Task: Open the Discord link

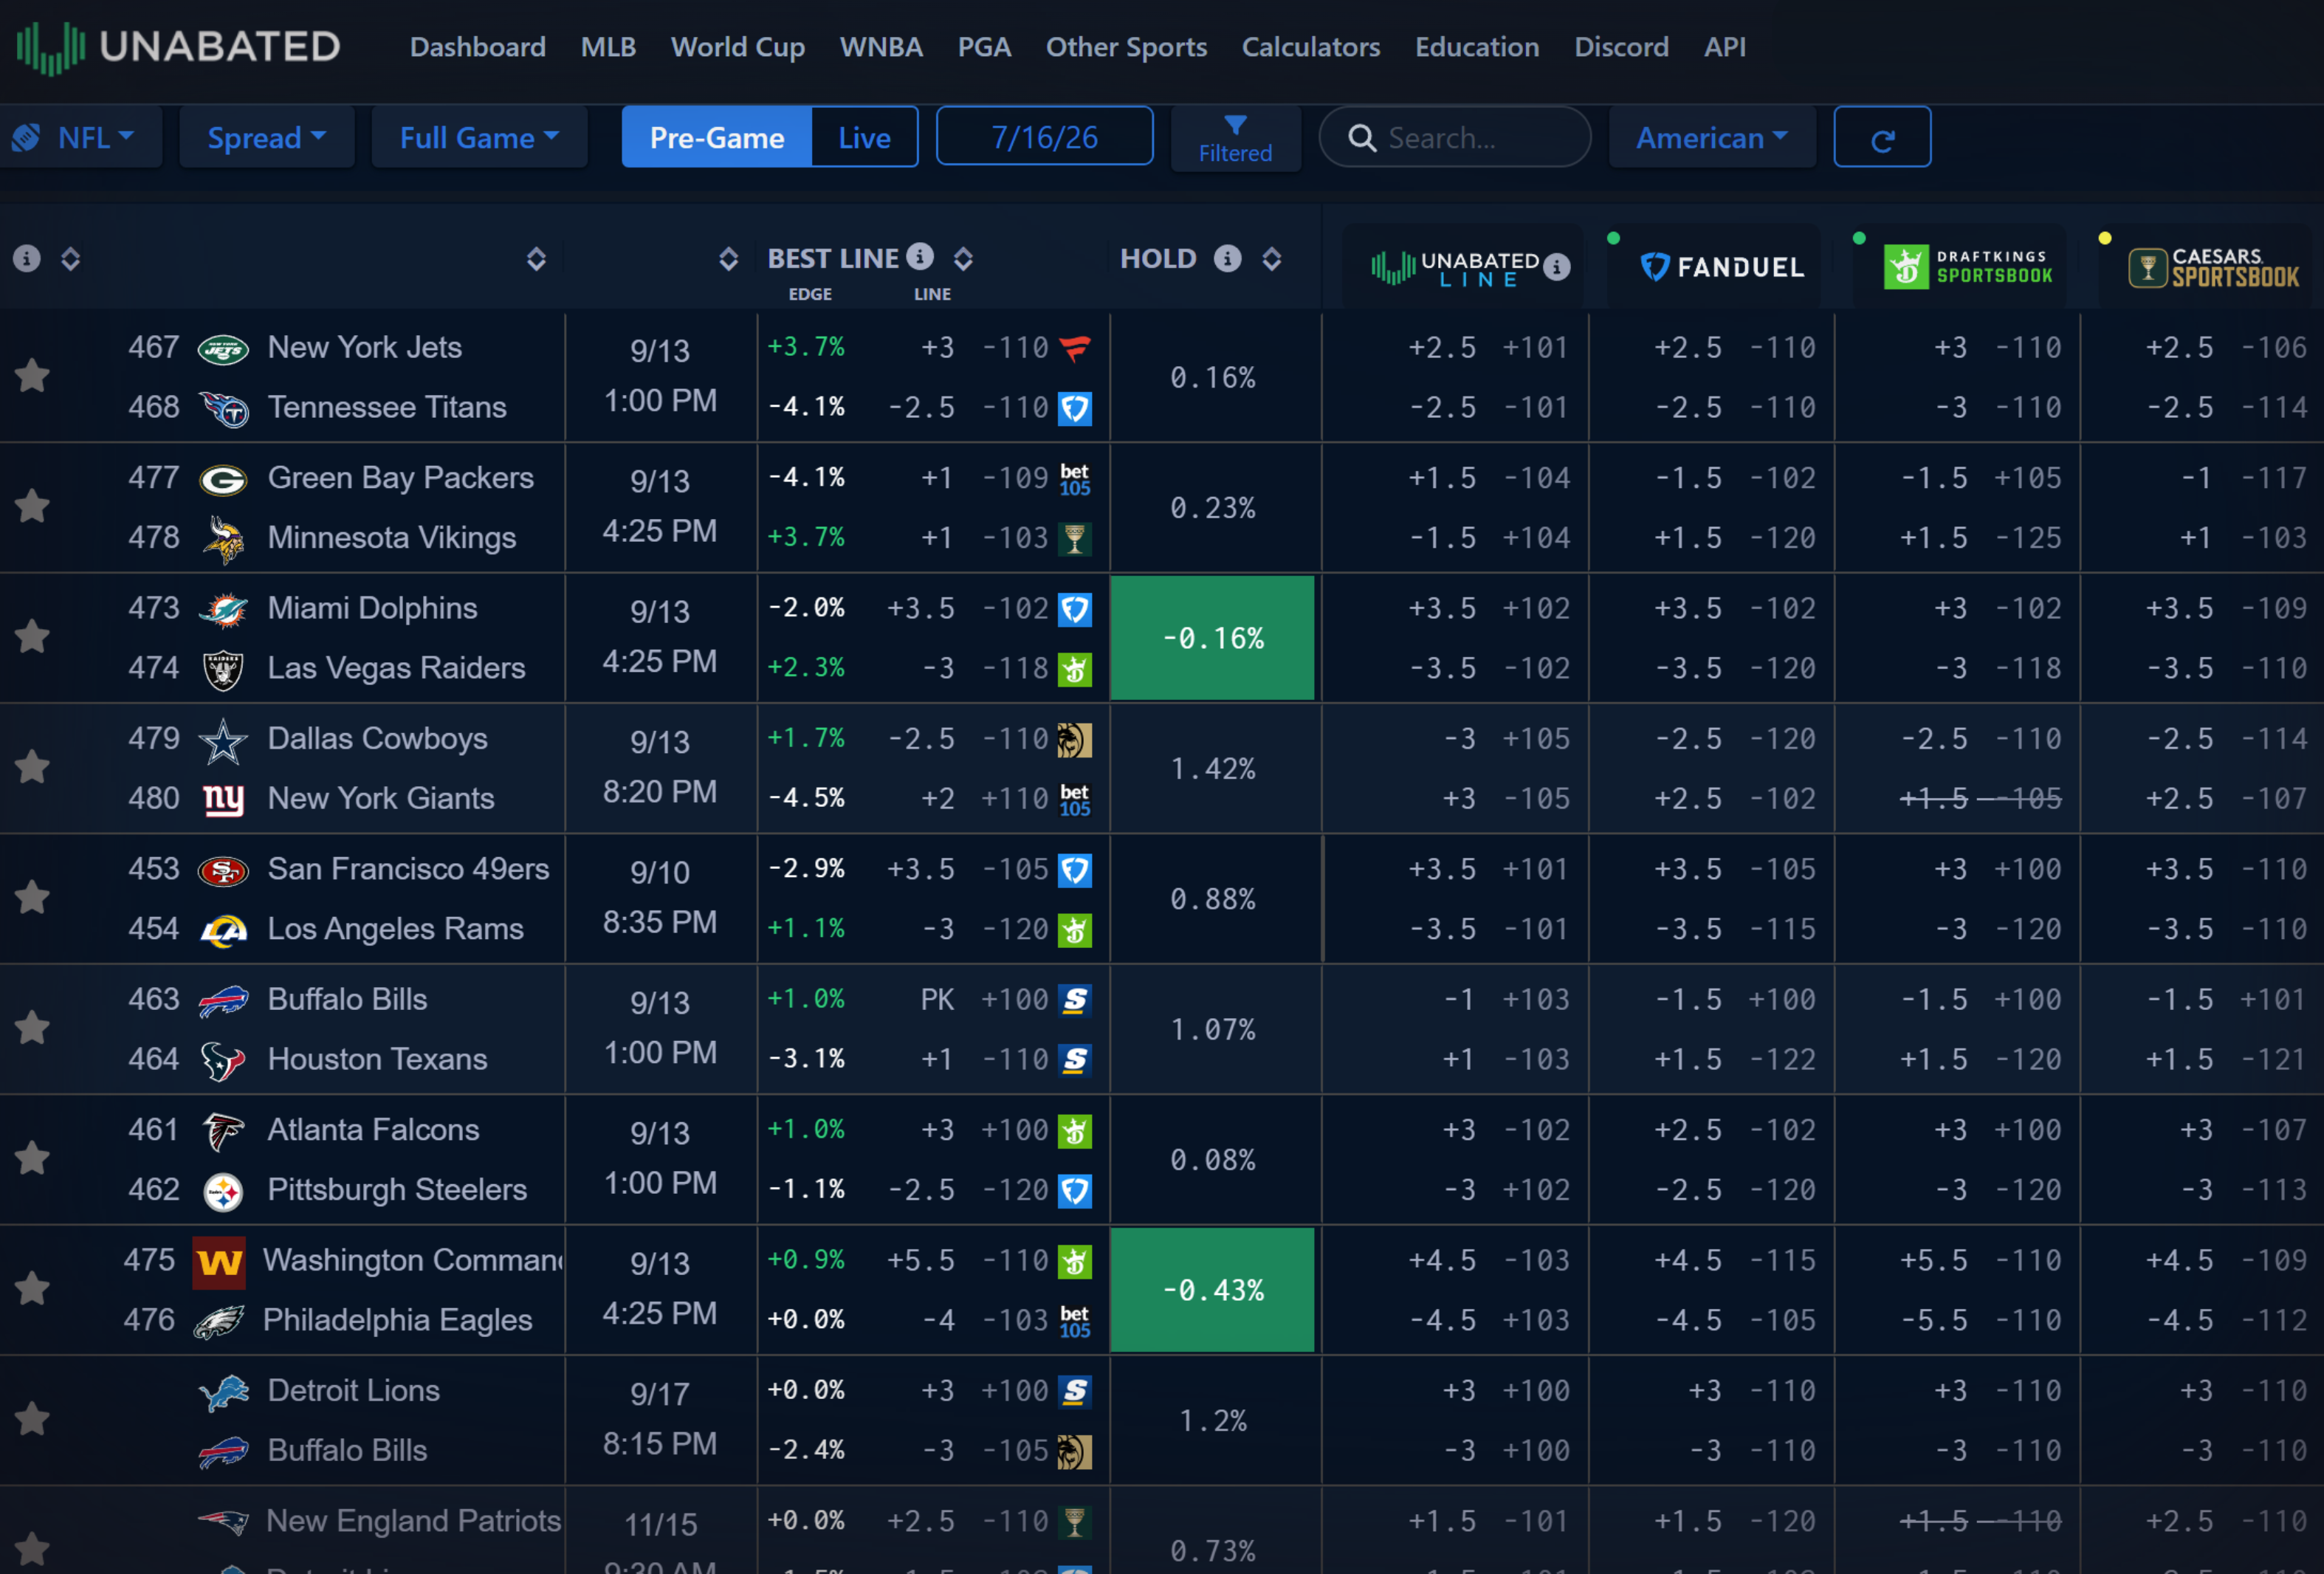Action: 1621,47
